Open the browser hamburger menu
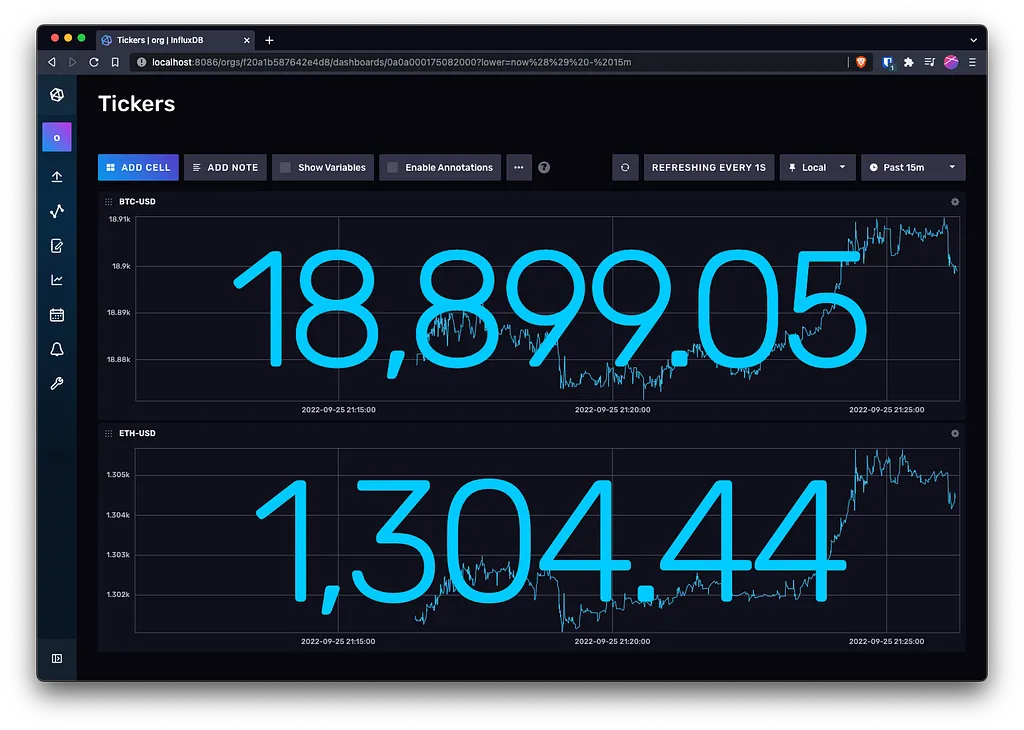 [972, 62]
